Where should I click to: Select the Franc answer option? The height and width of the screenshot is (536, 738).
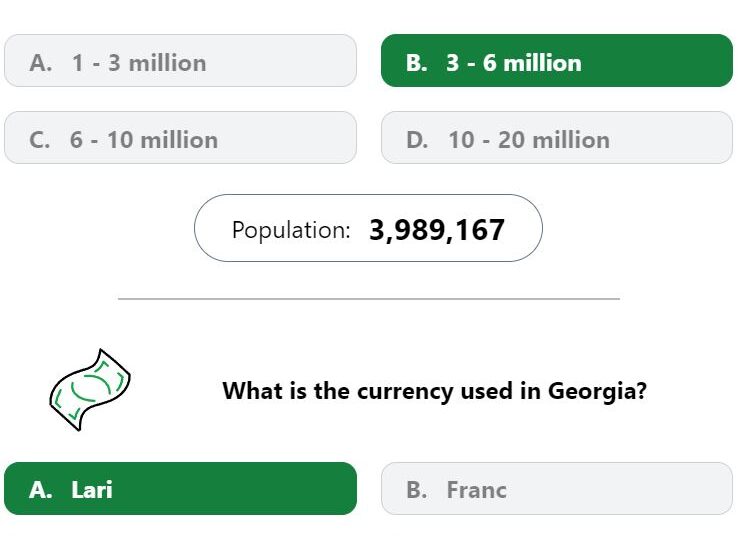click(557, 488)
